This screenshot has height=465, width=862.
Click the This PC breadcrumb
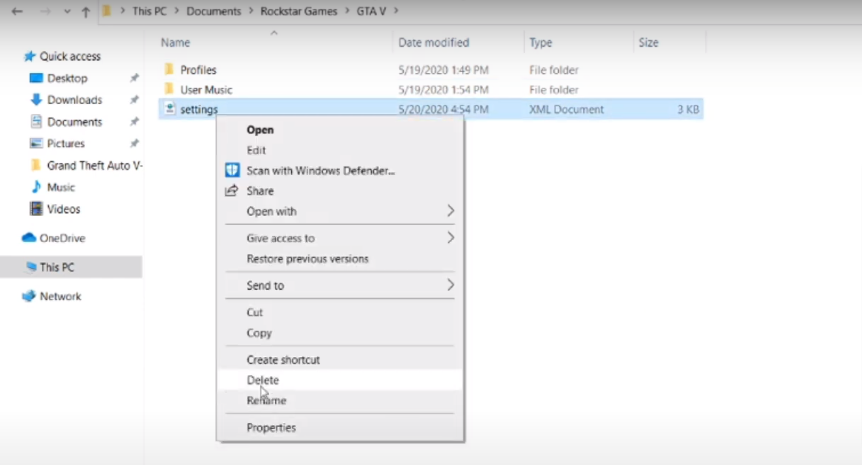pos(149,11)
